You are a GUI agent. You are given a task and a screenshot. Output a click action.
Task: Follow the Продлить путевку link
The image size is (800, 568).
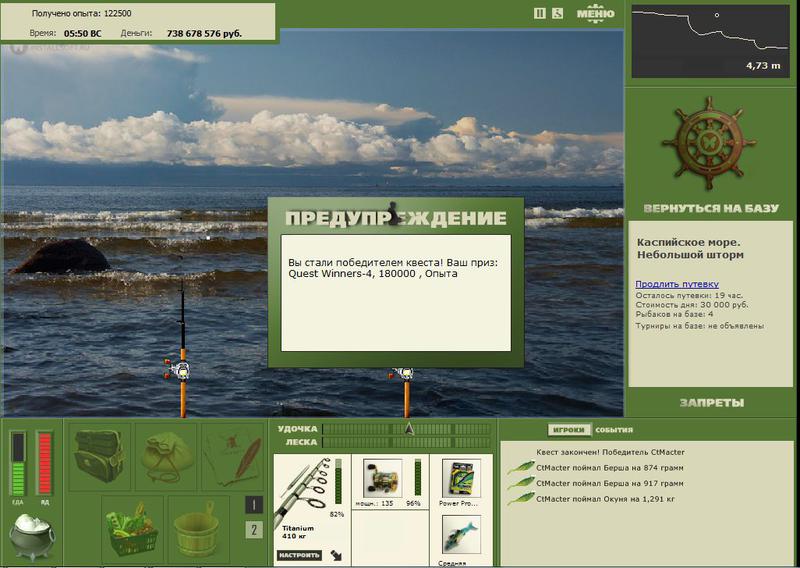point(677,284)
